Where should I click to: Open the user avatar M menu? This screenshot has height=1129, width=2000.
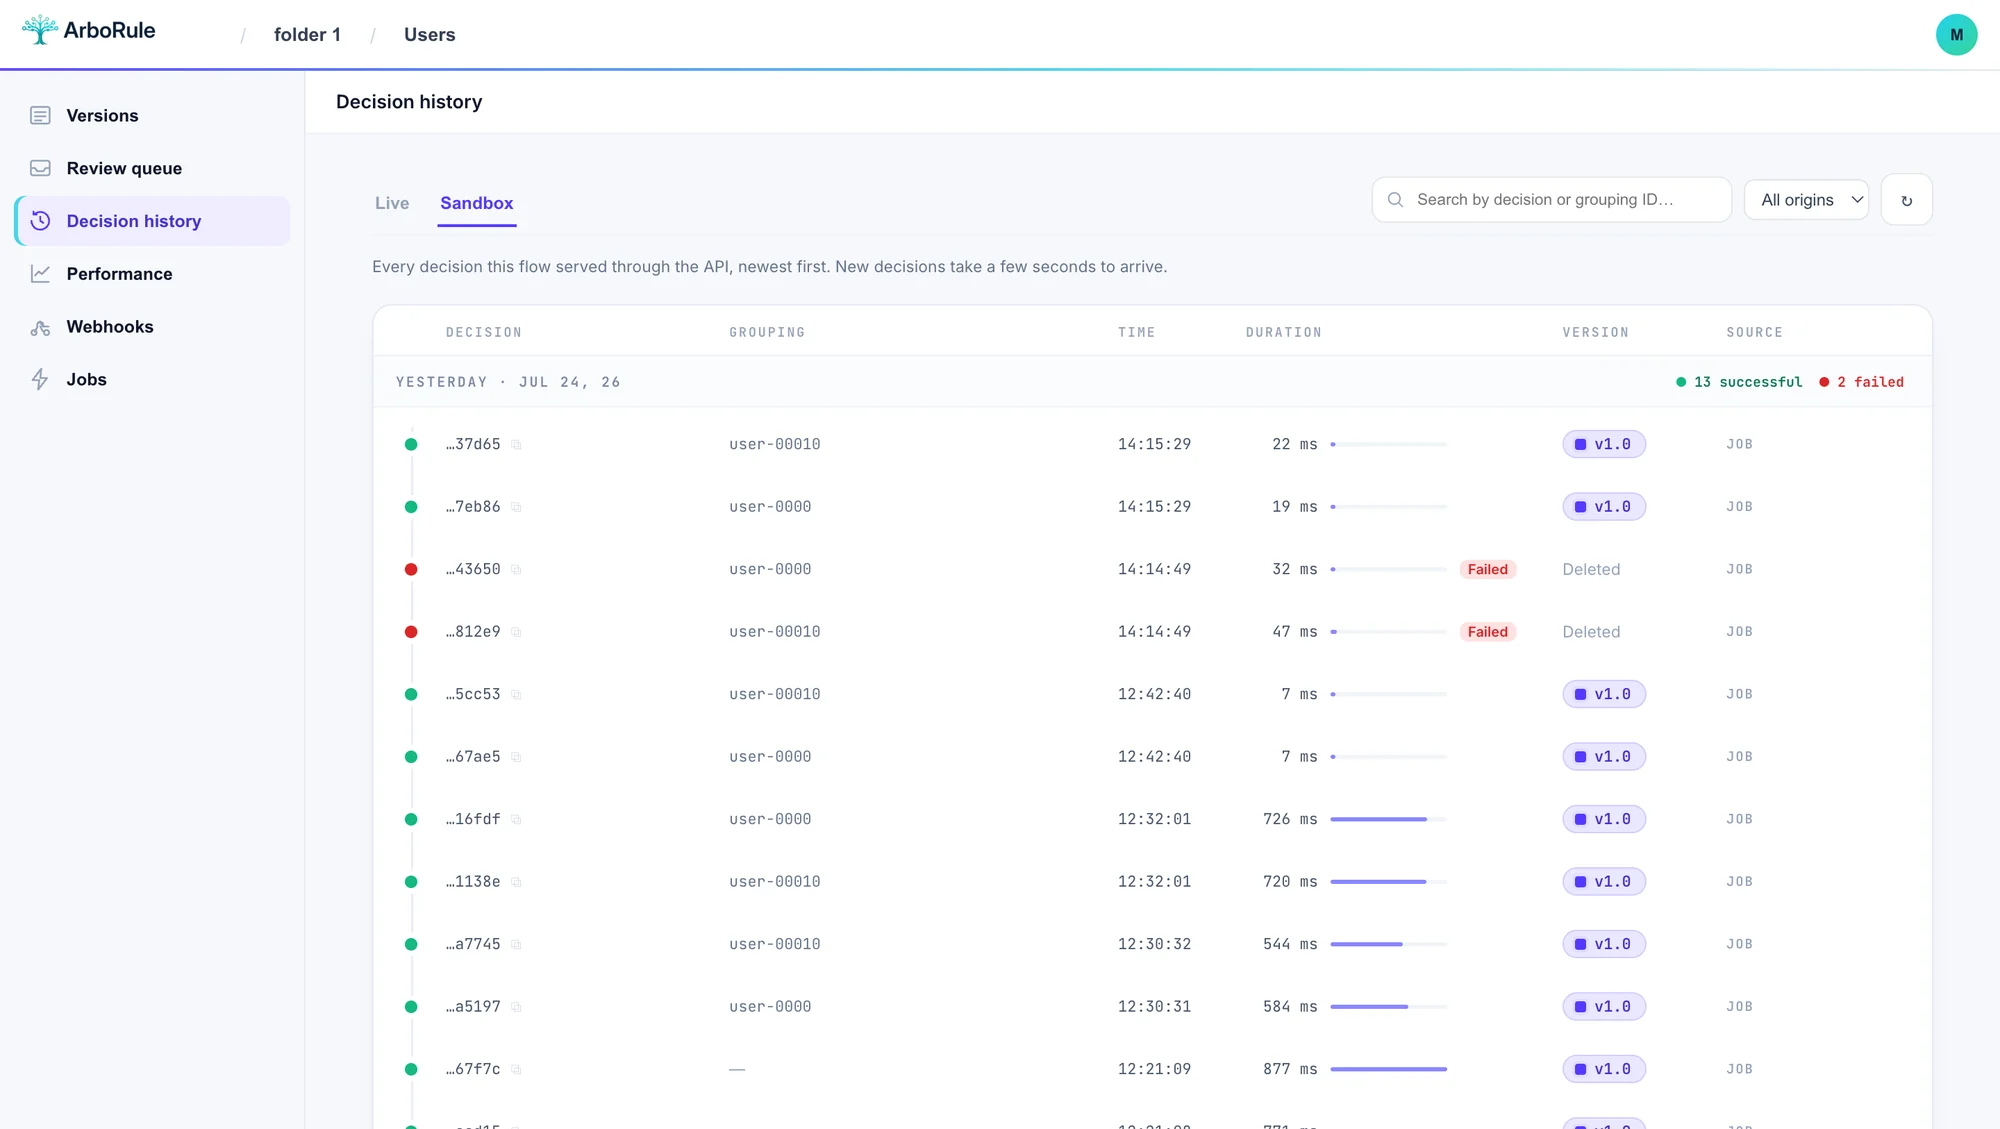[1956, 35]
